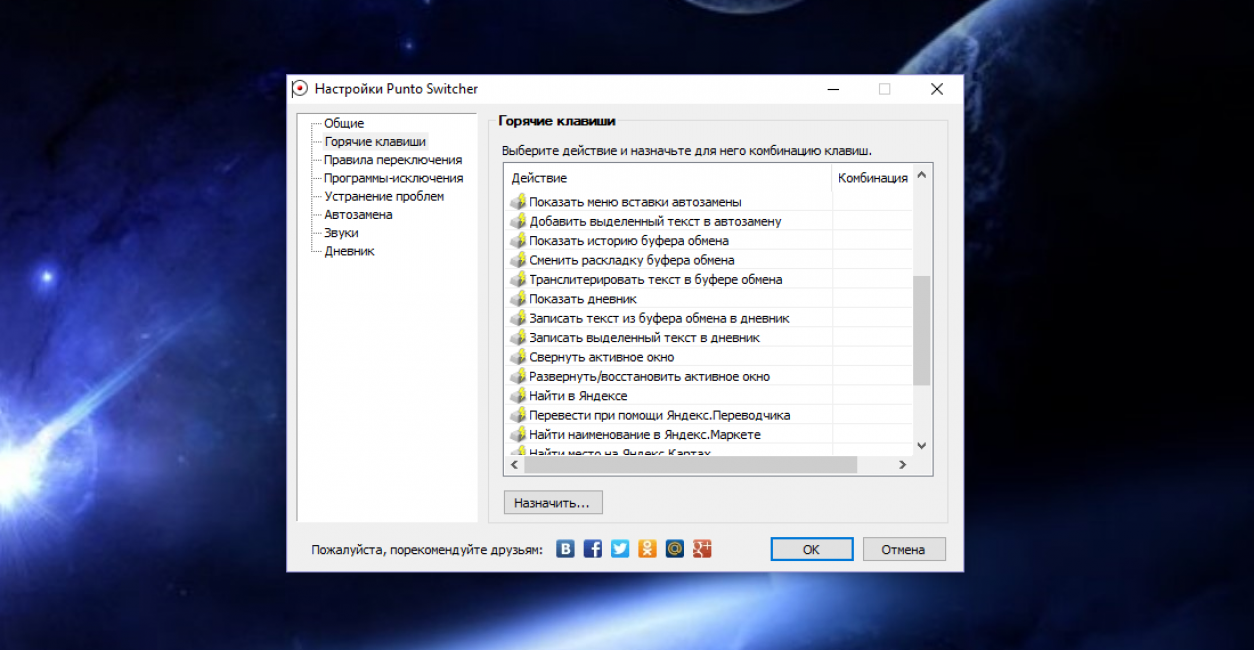Open the 'Автозамена' section
1254x650 pixels.
(358, 214)
